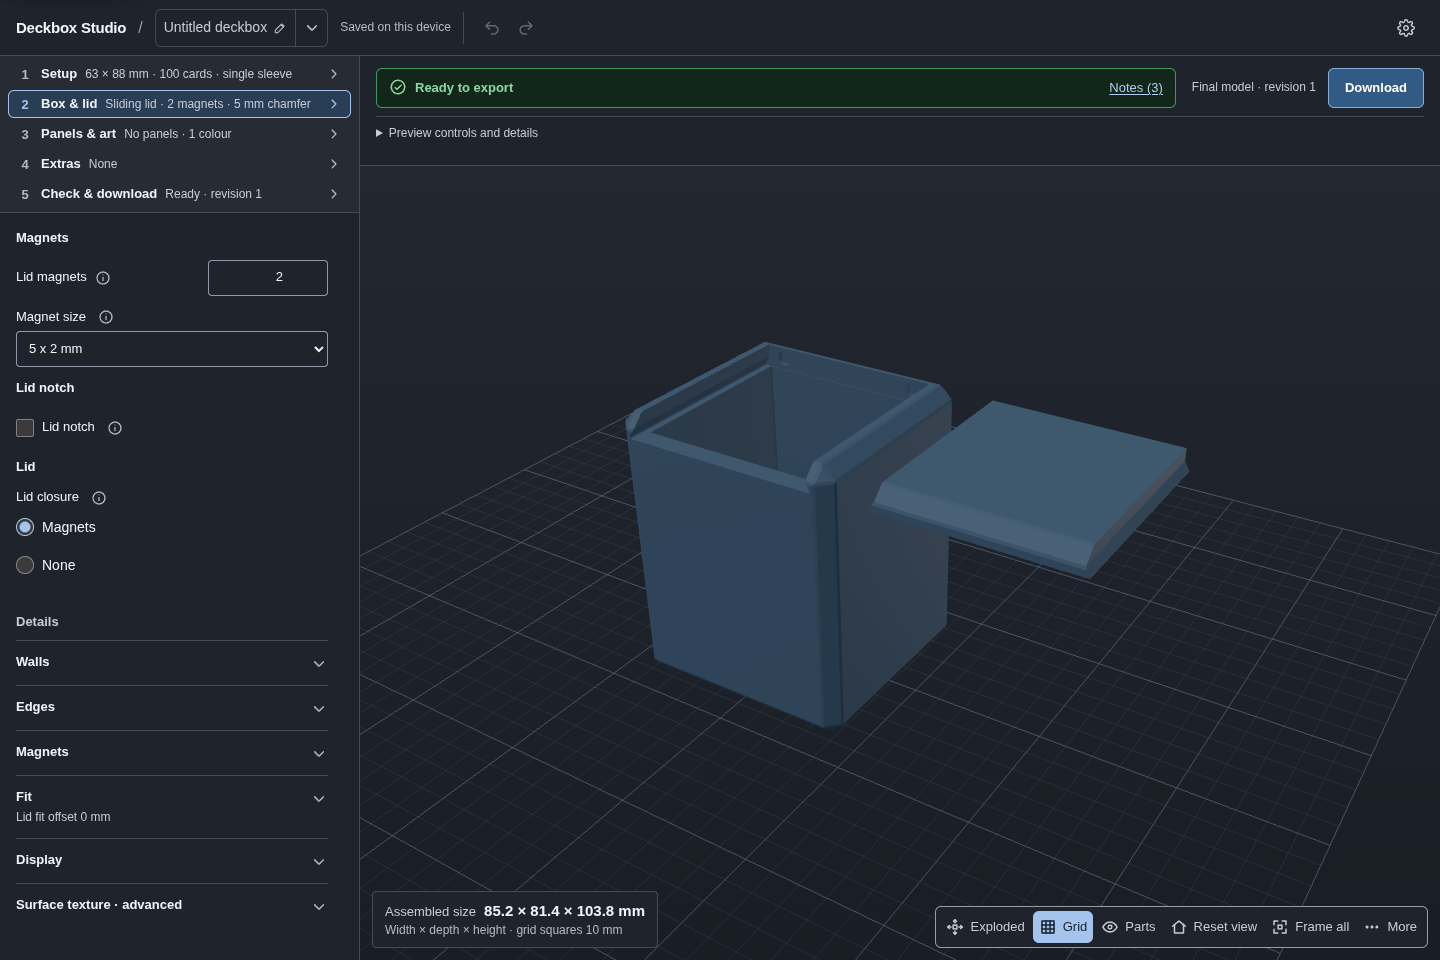Open the Parts visibility control

click(x=1128, y=927)
